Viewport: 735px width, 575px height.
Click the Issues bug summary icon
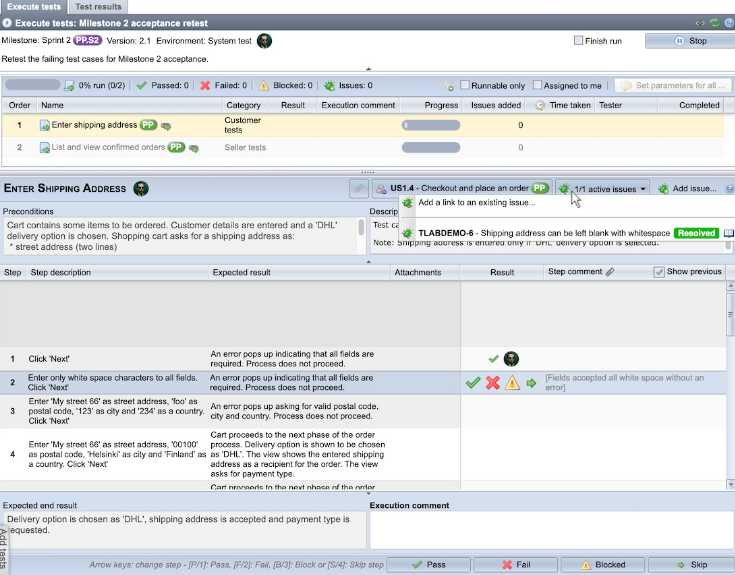pos(330,85)
